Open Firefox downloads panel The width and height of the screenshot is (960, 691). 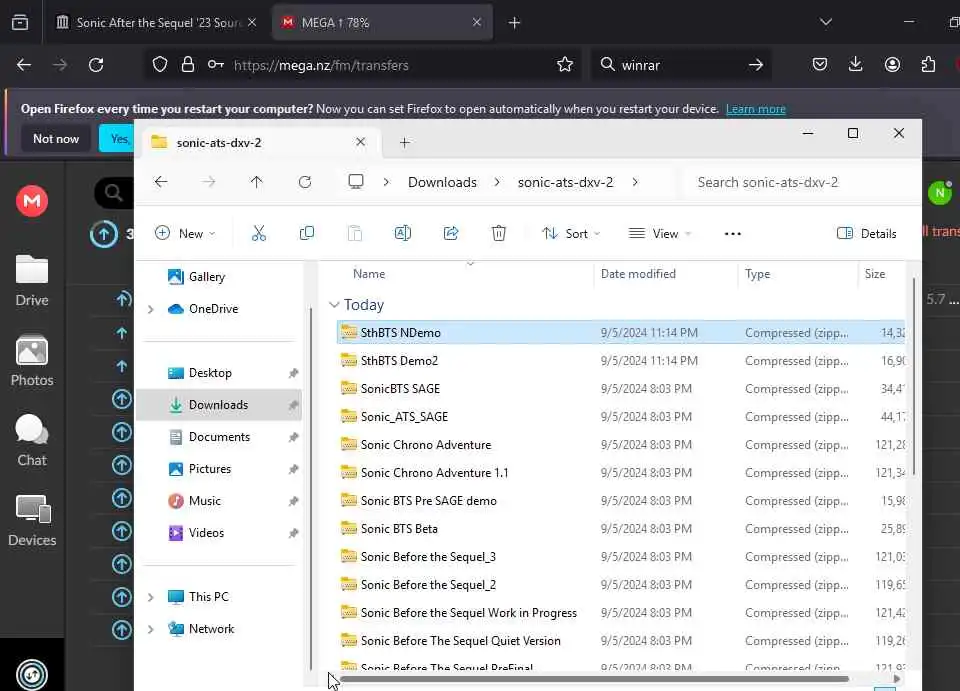855,65
